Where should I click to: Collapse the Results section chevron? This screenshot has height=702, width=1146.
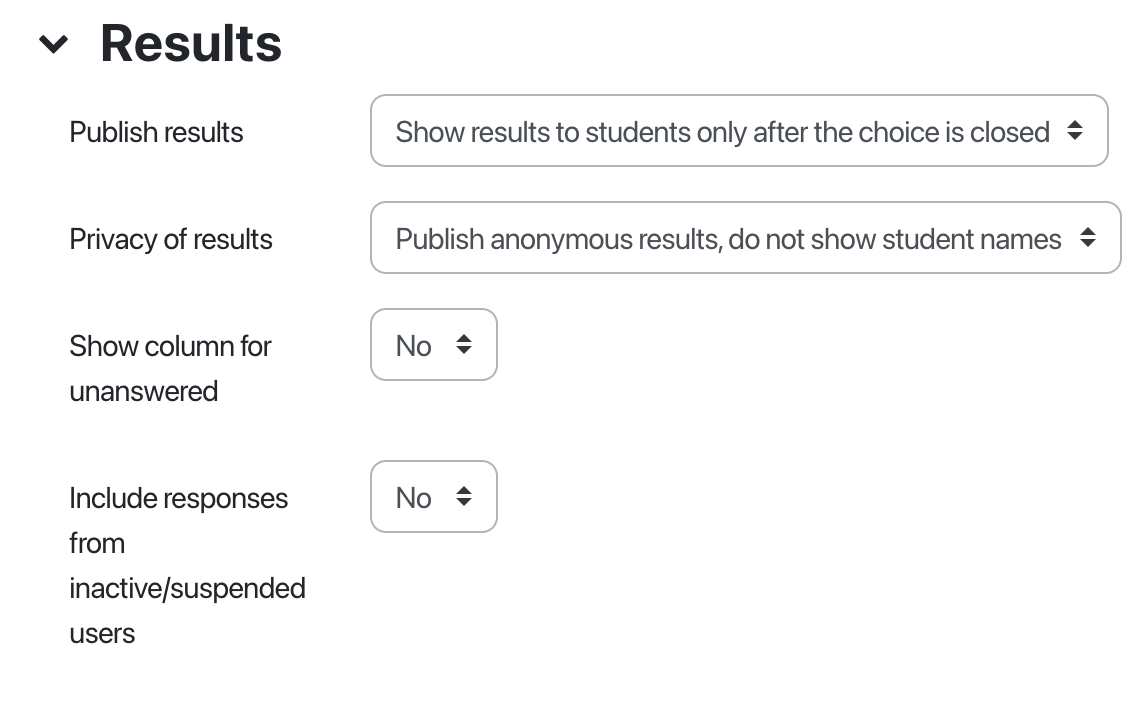[x=53, y=44]
